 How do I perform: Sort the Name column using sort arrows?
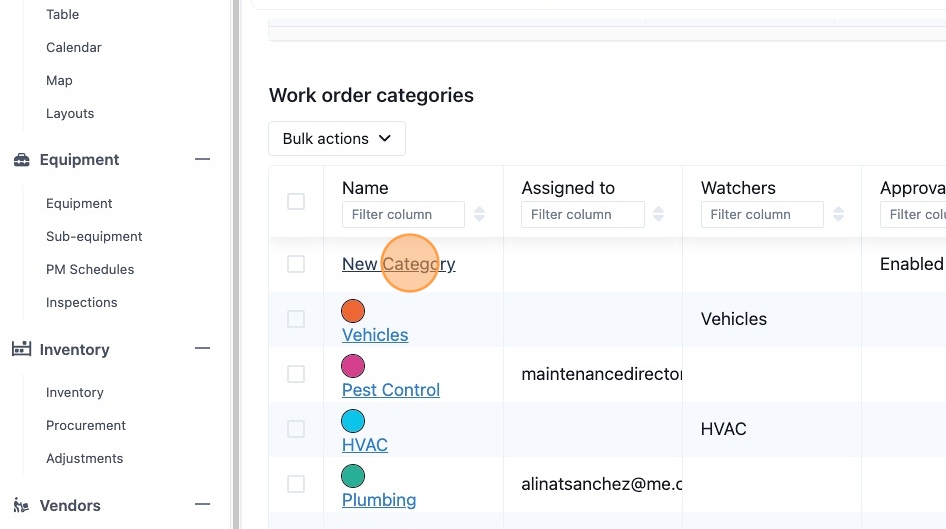click(x=480, y=214)
